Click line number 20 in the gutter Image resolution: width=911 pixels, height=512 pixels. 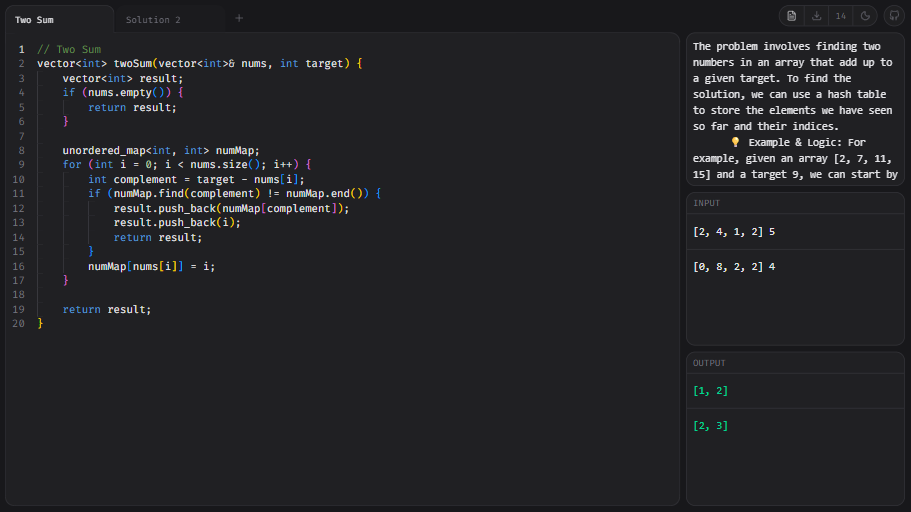(19, 324)
